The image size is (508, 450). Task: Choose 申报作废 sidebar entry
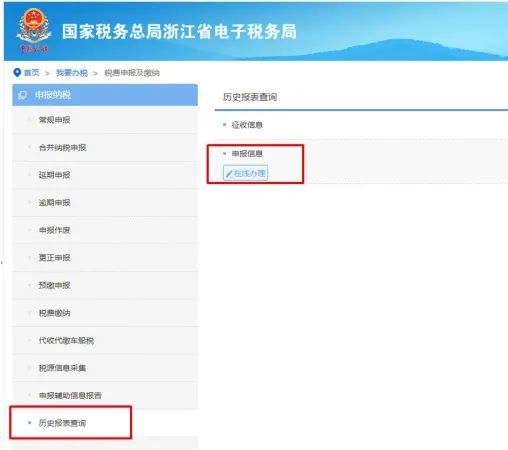pyautogui.click(x=105, y=230)
